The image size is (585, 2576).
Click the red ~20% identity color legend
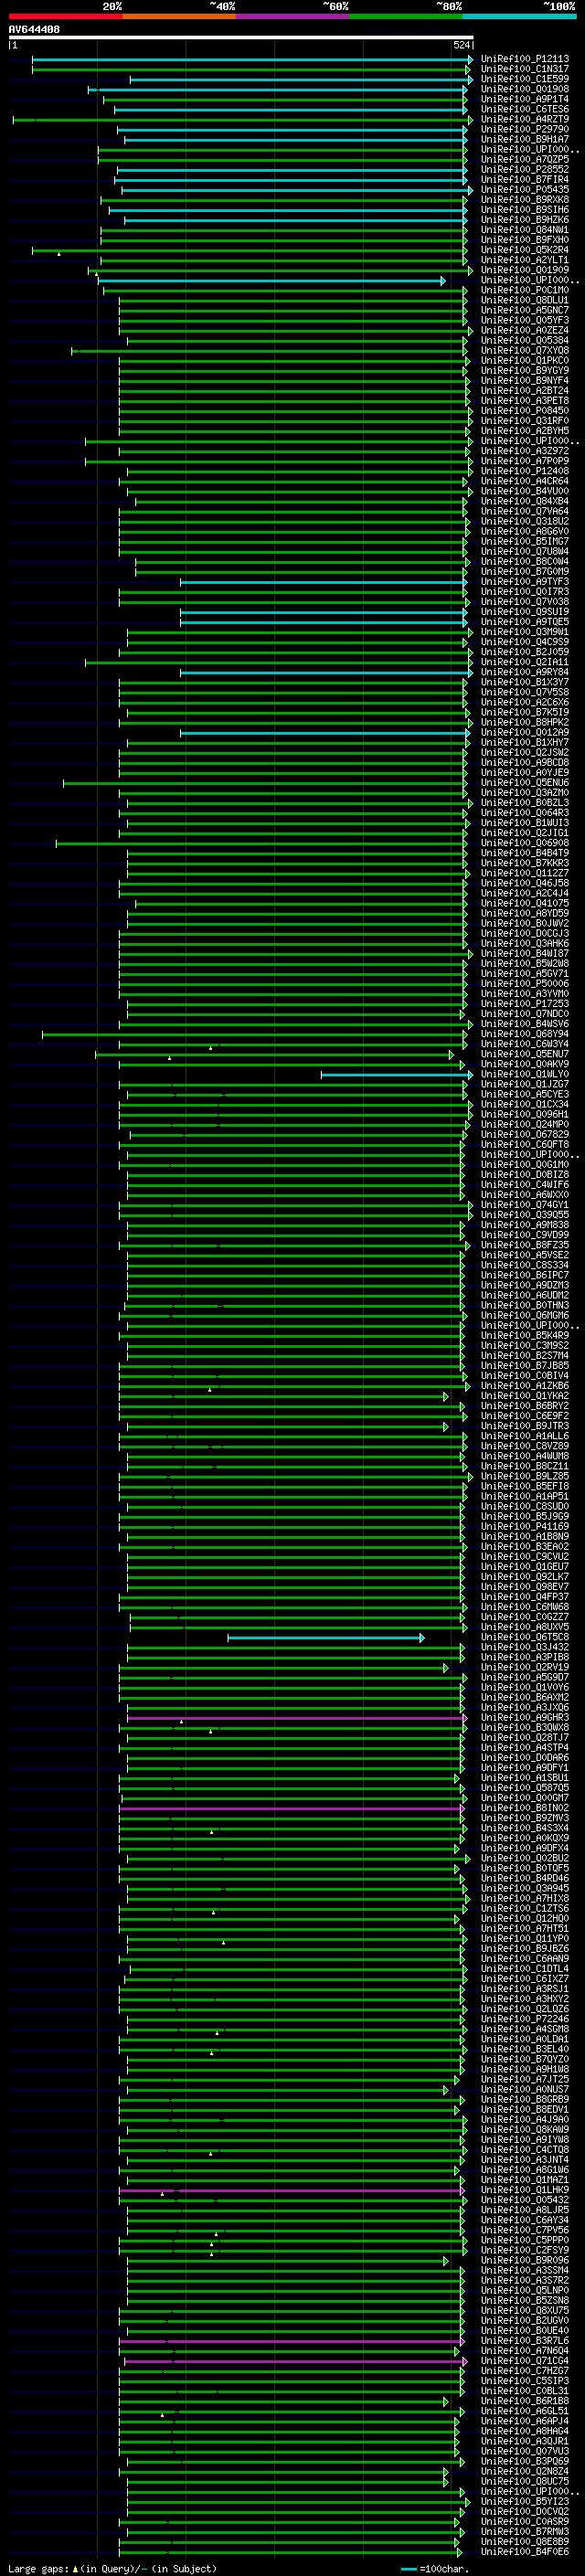tap(65, 16)
